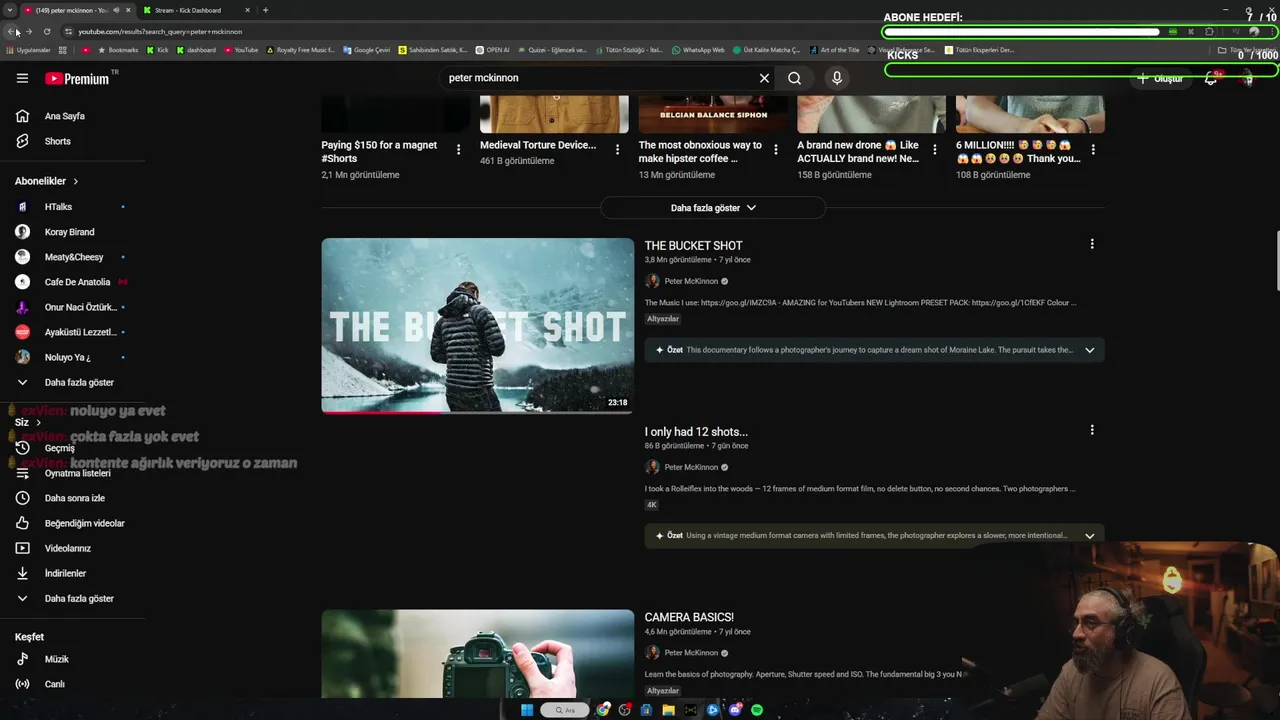Play THE BUCKET SHOT video thumbnail

478,325
